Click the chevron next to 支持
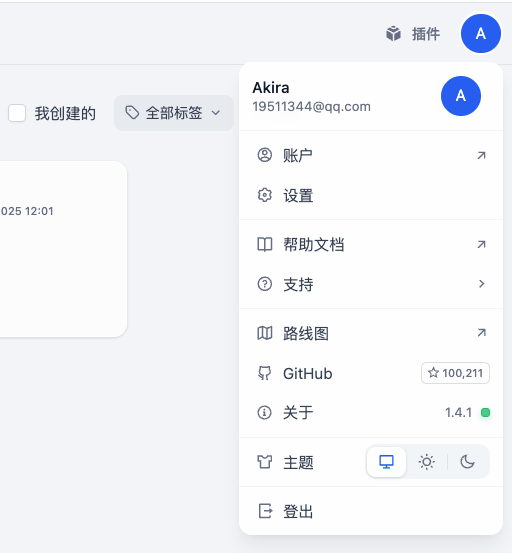512x553 pixels. click(x=482, y=284)
